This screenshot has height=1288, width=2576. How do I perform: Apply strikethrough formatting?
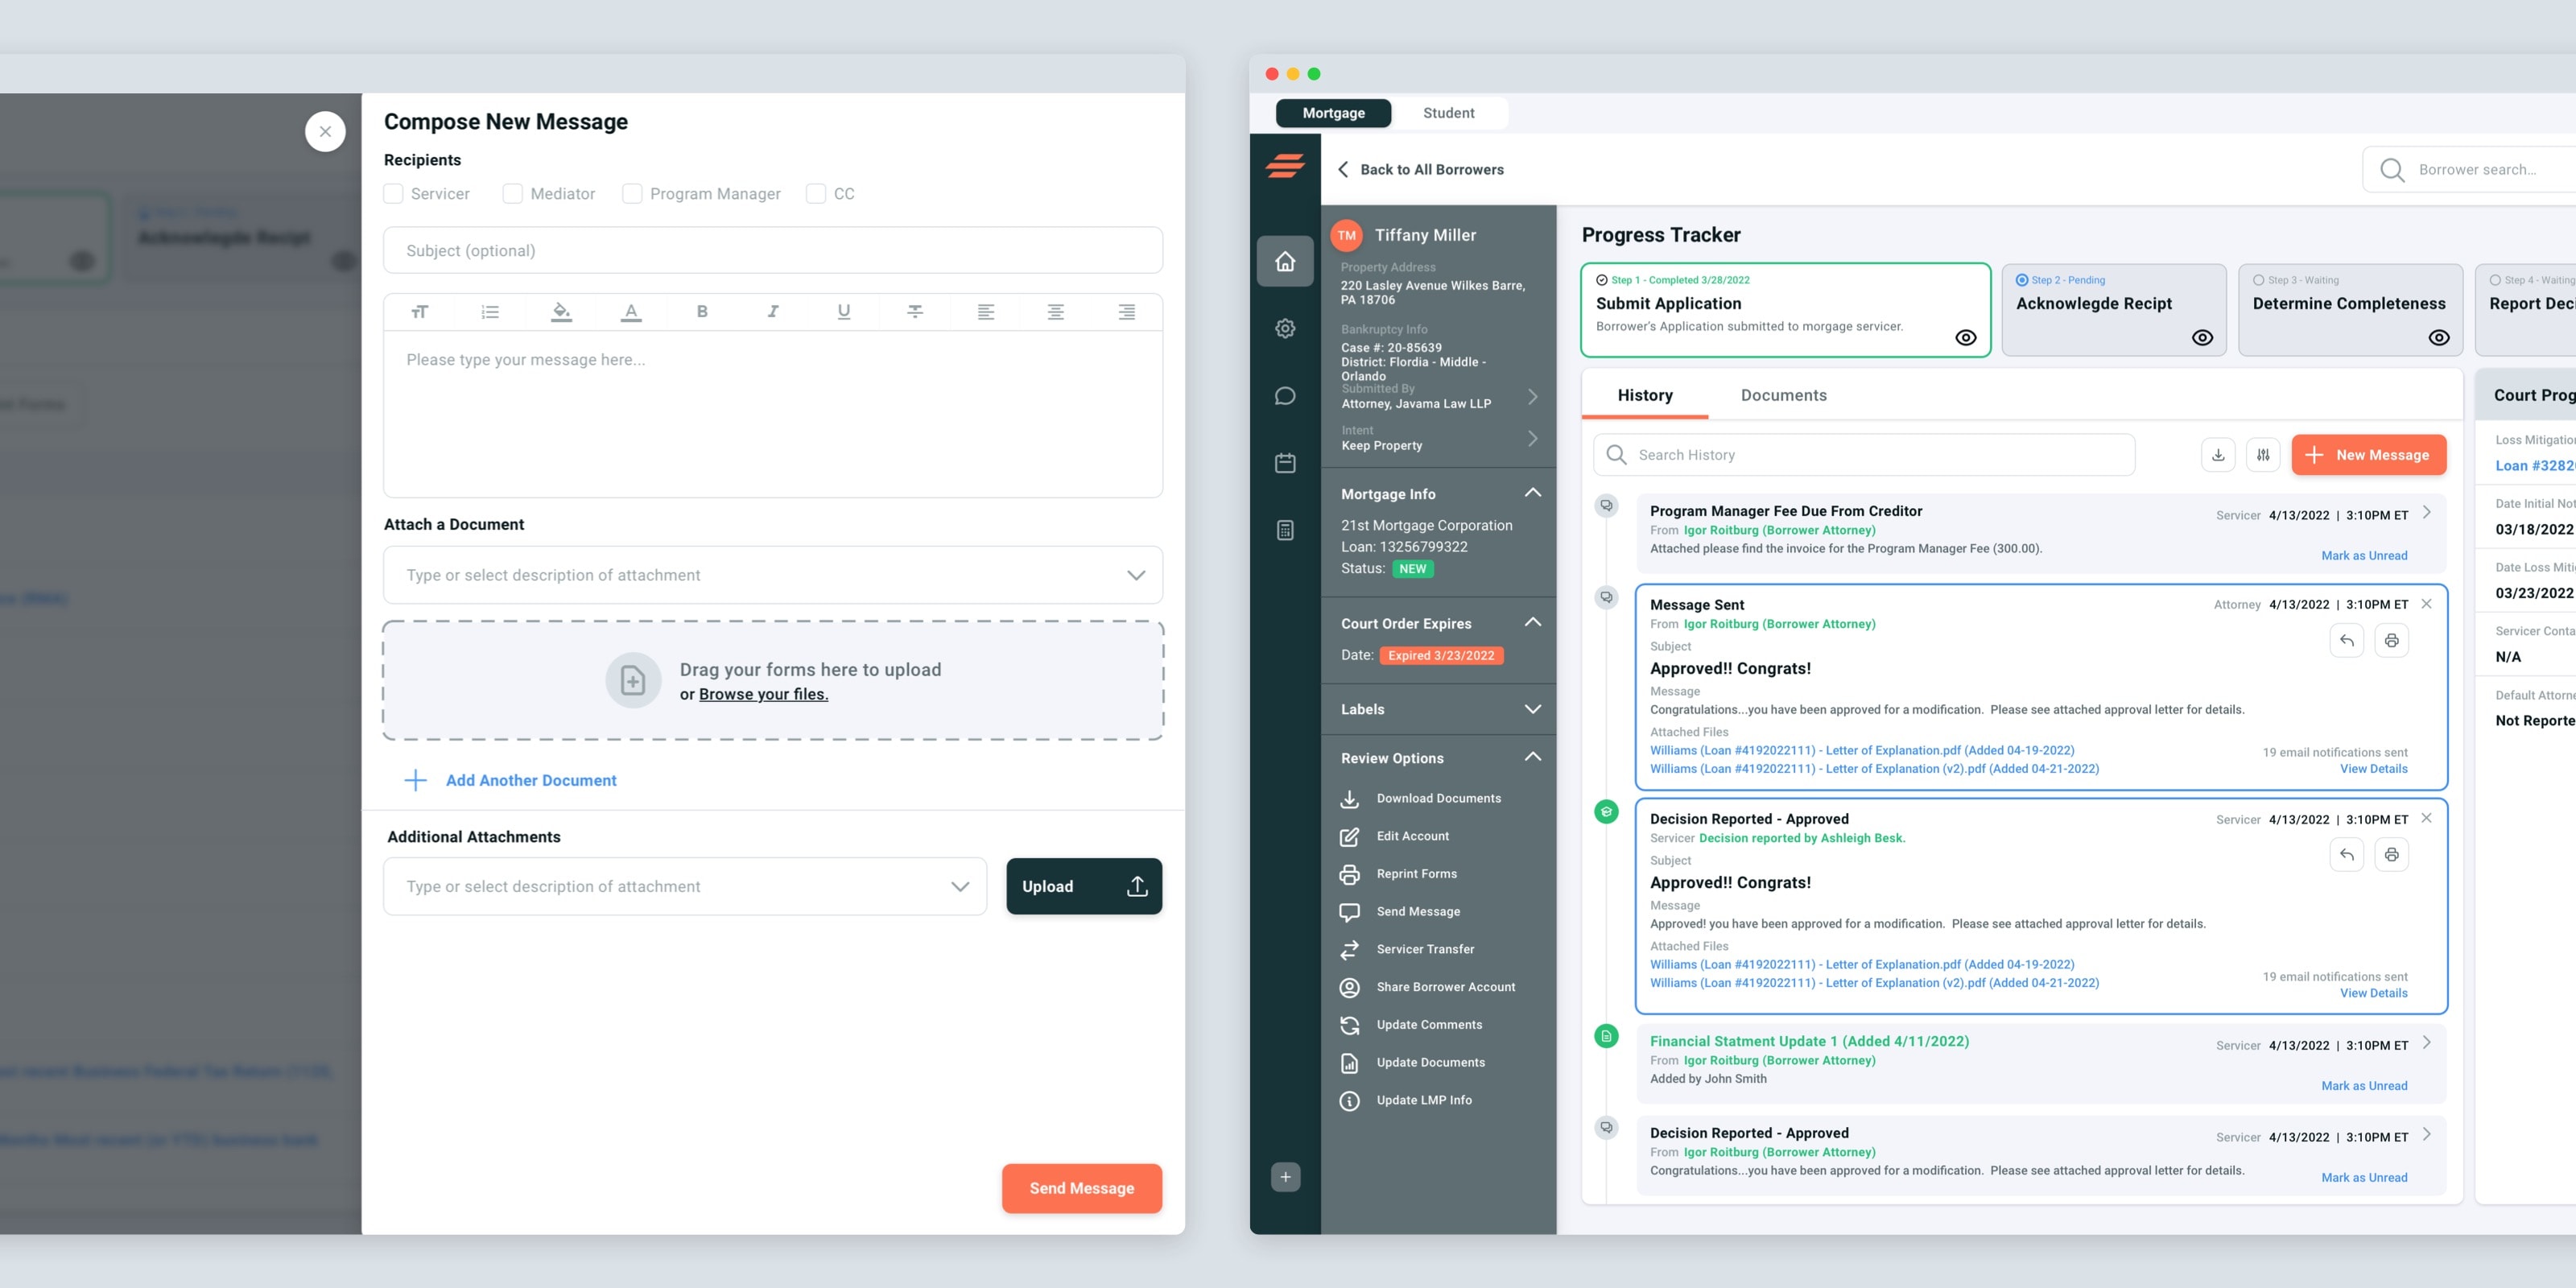click(915, 312)
